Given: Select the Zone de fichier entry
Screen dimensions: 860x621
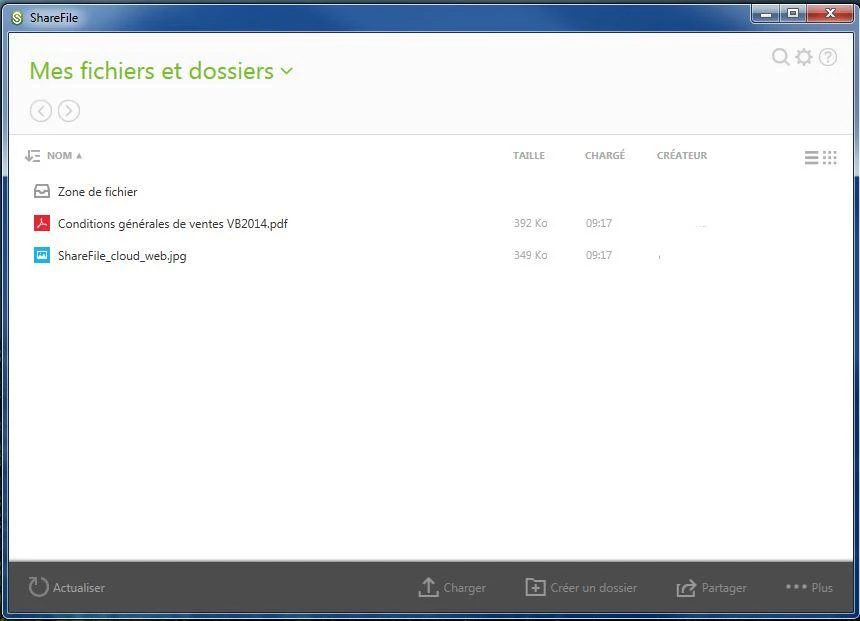Looking at the screenshot, I should [x=98, y=191].
